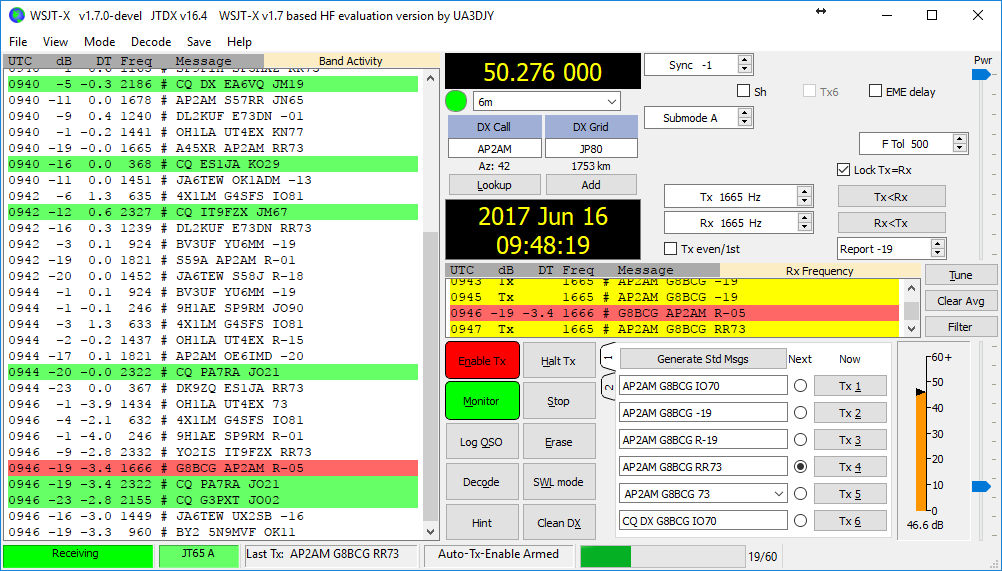Viewport: 1002px width, 571px height.
Task: Click the Tune button
Action: 960,275
